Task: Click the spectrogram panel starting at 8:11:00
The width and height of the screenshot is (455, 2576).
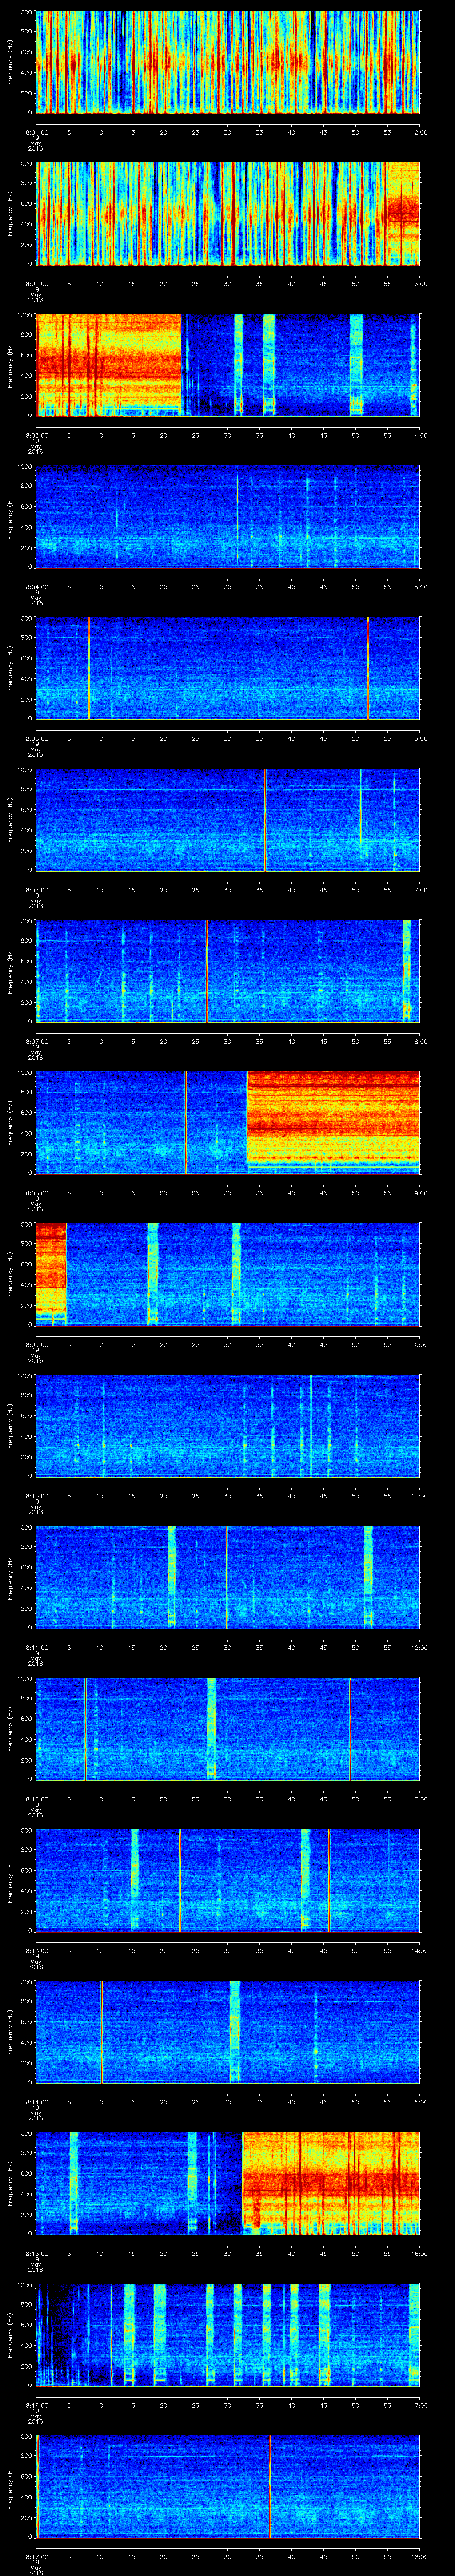Action: coord(228,1577)
